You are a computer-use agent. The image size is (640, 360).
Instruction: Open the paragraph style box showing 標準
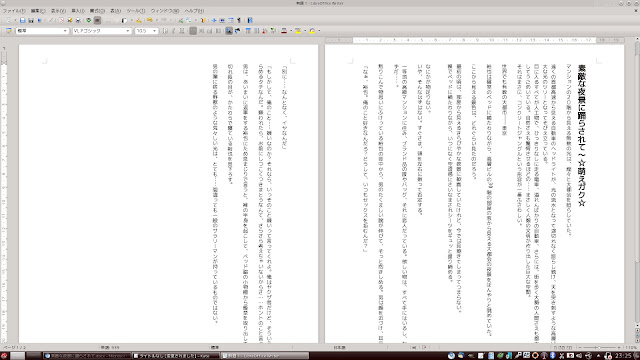pyautogui.click(x=42, y=31)
